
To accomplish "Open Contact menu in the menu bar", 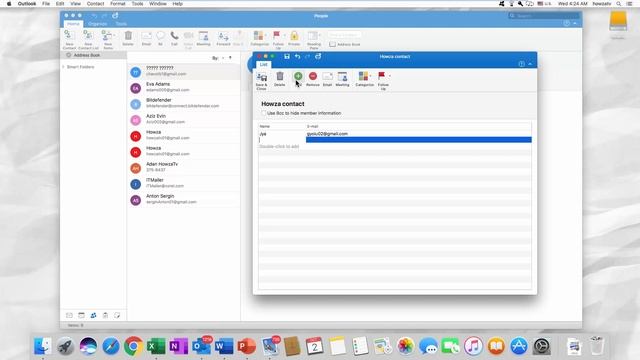I will point(96,4).
